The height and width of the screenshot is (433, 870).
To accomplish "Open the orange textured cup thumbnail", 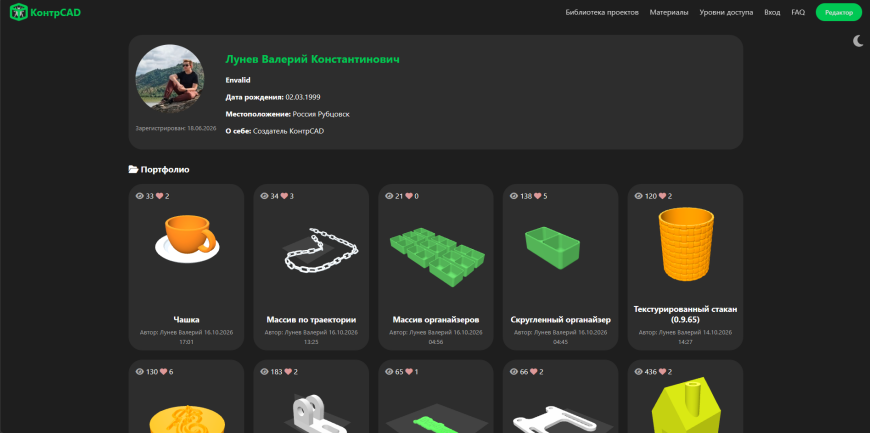I will [x=686, y=245].
